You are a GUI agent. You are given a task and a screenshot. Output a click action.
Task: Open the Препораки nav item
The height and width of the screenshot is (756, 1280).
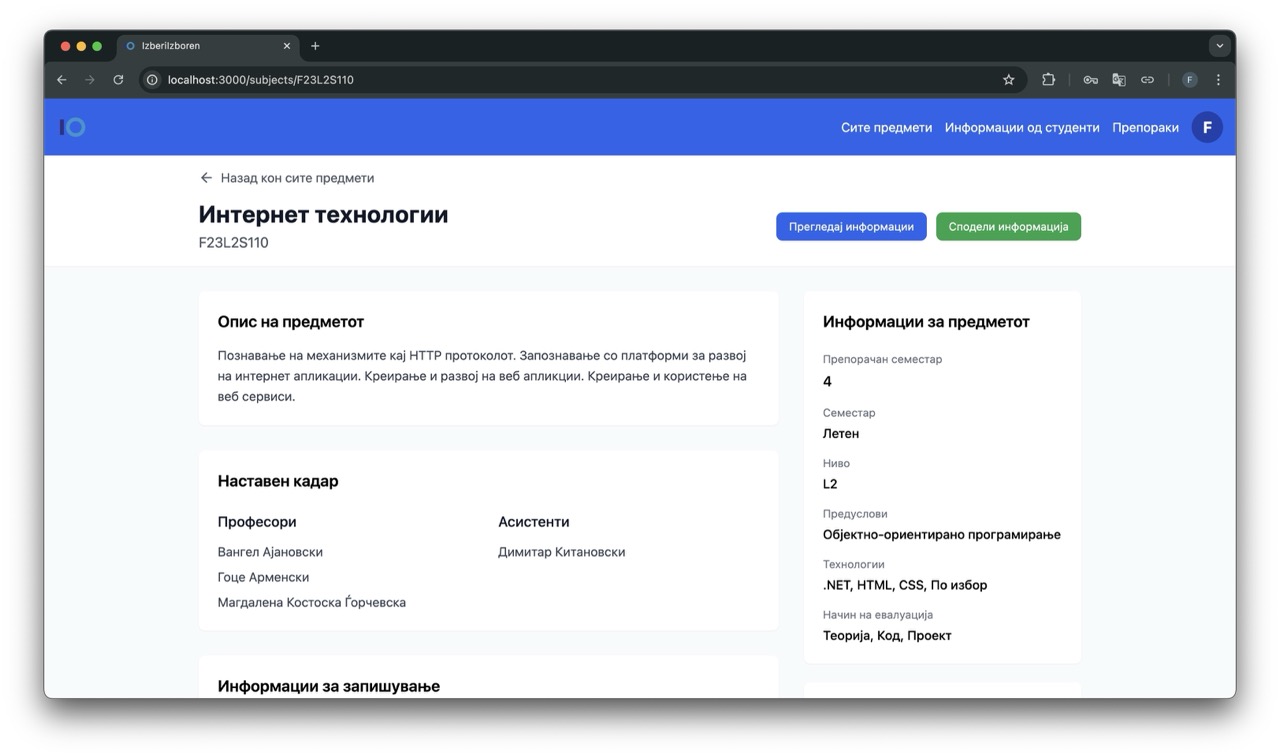click(1145, 128)
